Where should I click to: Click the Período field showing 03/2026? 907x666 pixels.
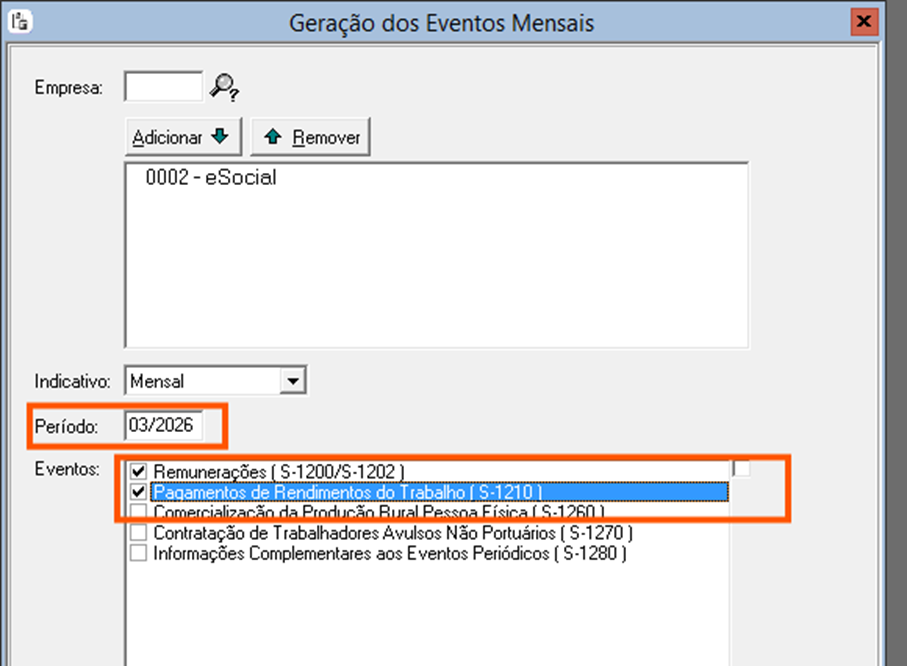[163, 426]
